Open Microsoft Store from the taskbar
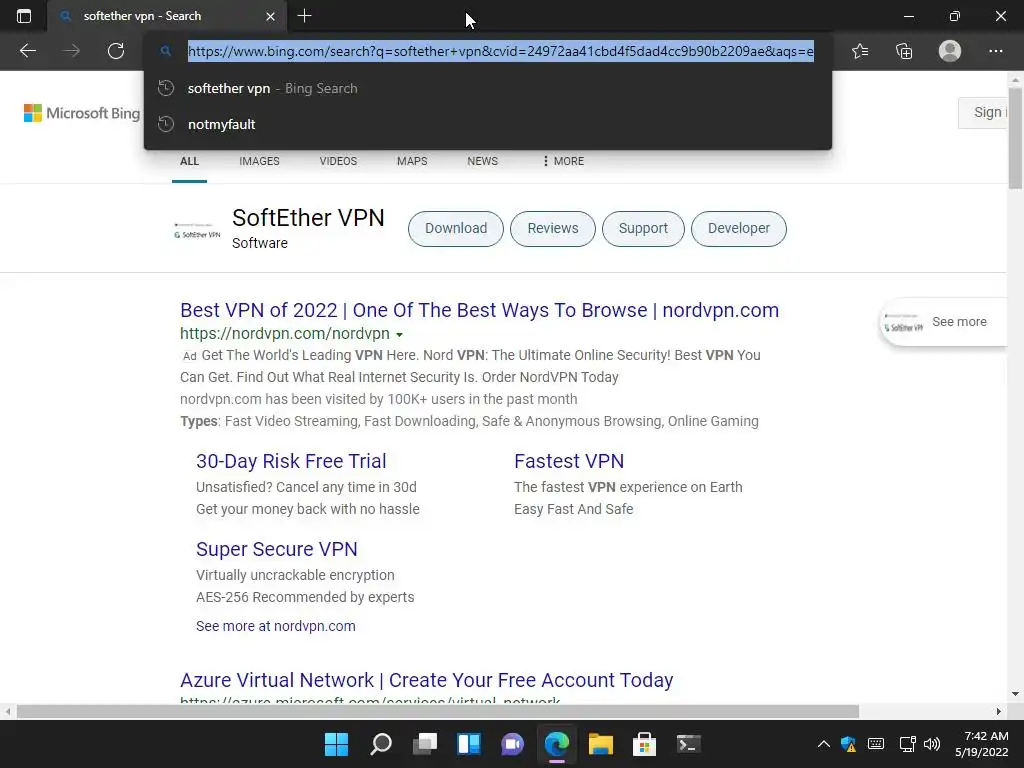This screenshot has width=1024, height=768. 645,744
